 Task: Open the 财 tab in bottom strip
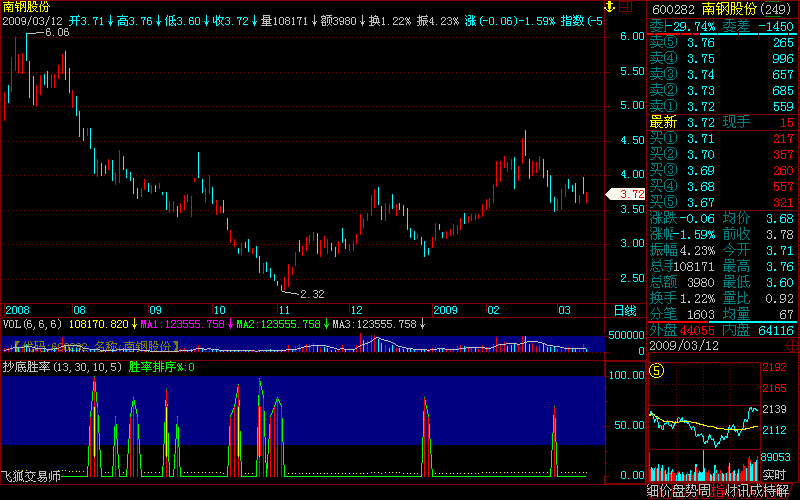point(731,492)
